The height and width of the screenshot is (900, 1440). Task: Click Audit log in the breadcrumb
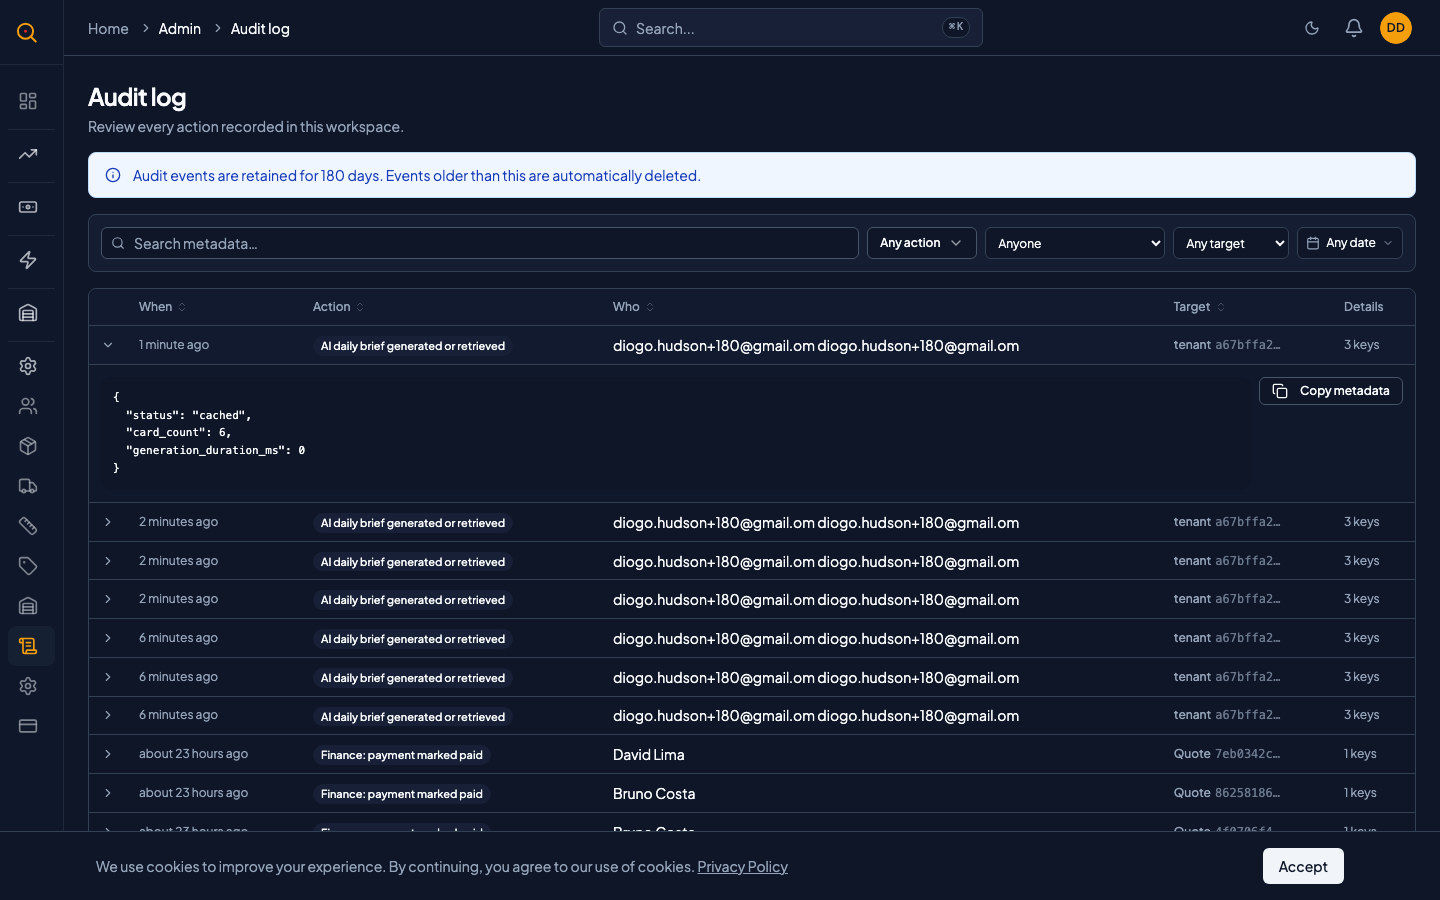coord(260,29)
